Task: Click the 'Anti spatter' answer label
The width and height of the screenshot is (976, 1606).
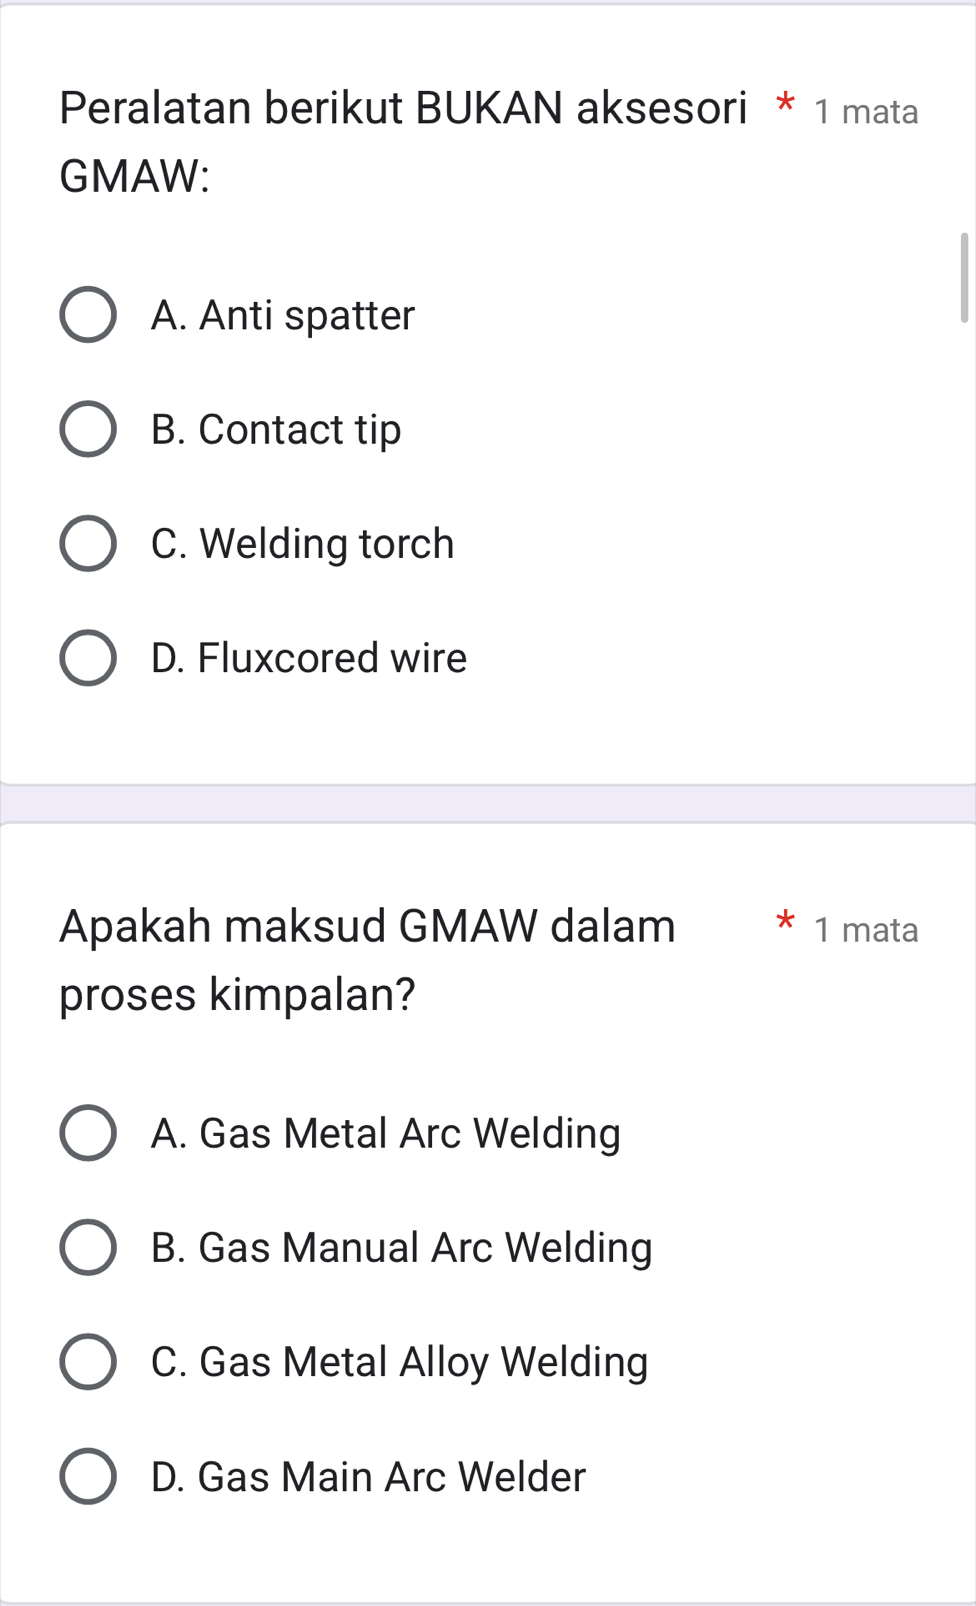Action: pyautogui.click(x=283, y=316)
